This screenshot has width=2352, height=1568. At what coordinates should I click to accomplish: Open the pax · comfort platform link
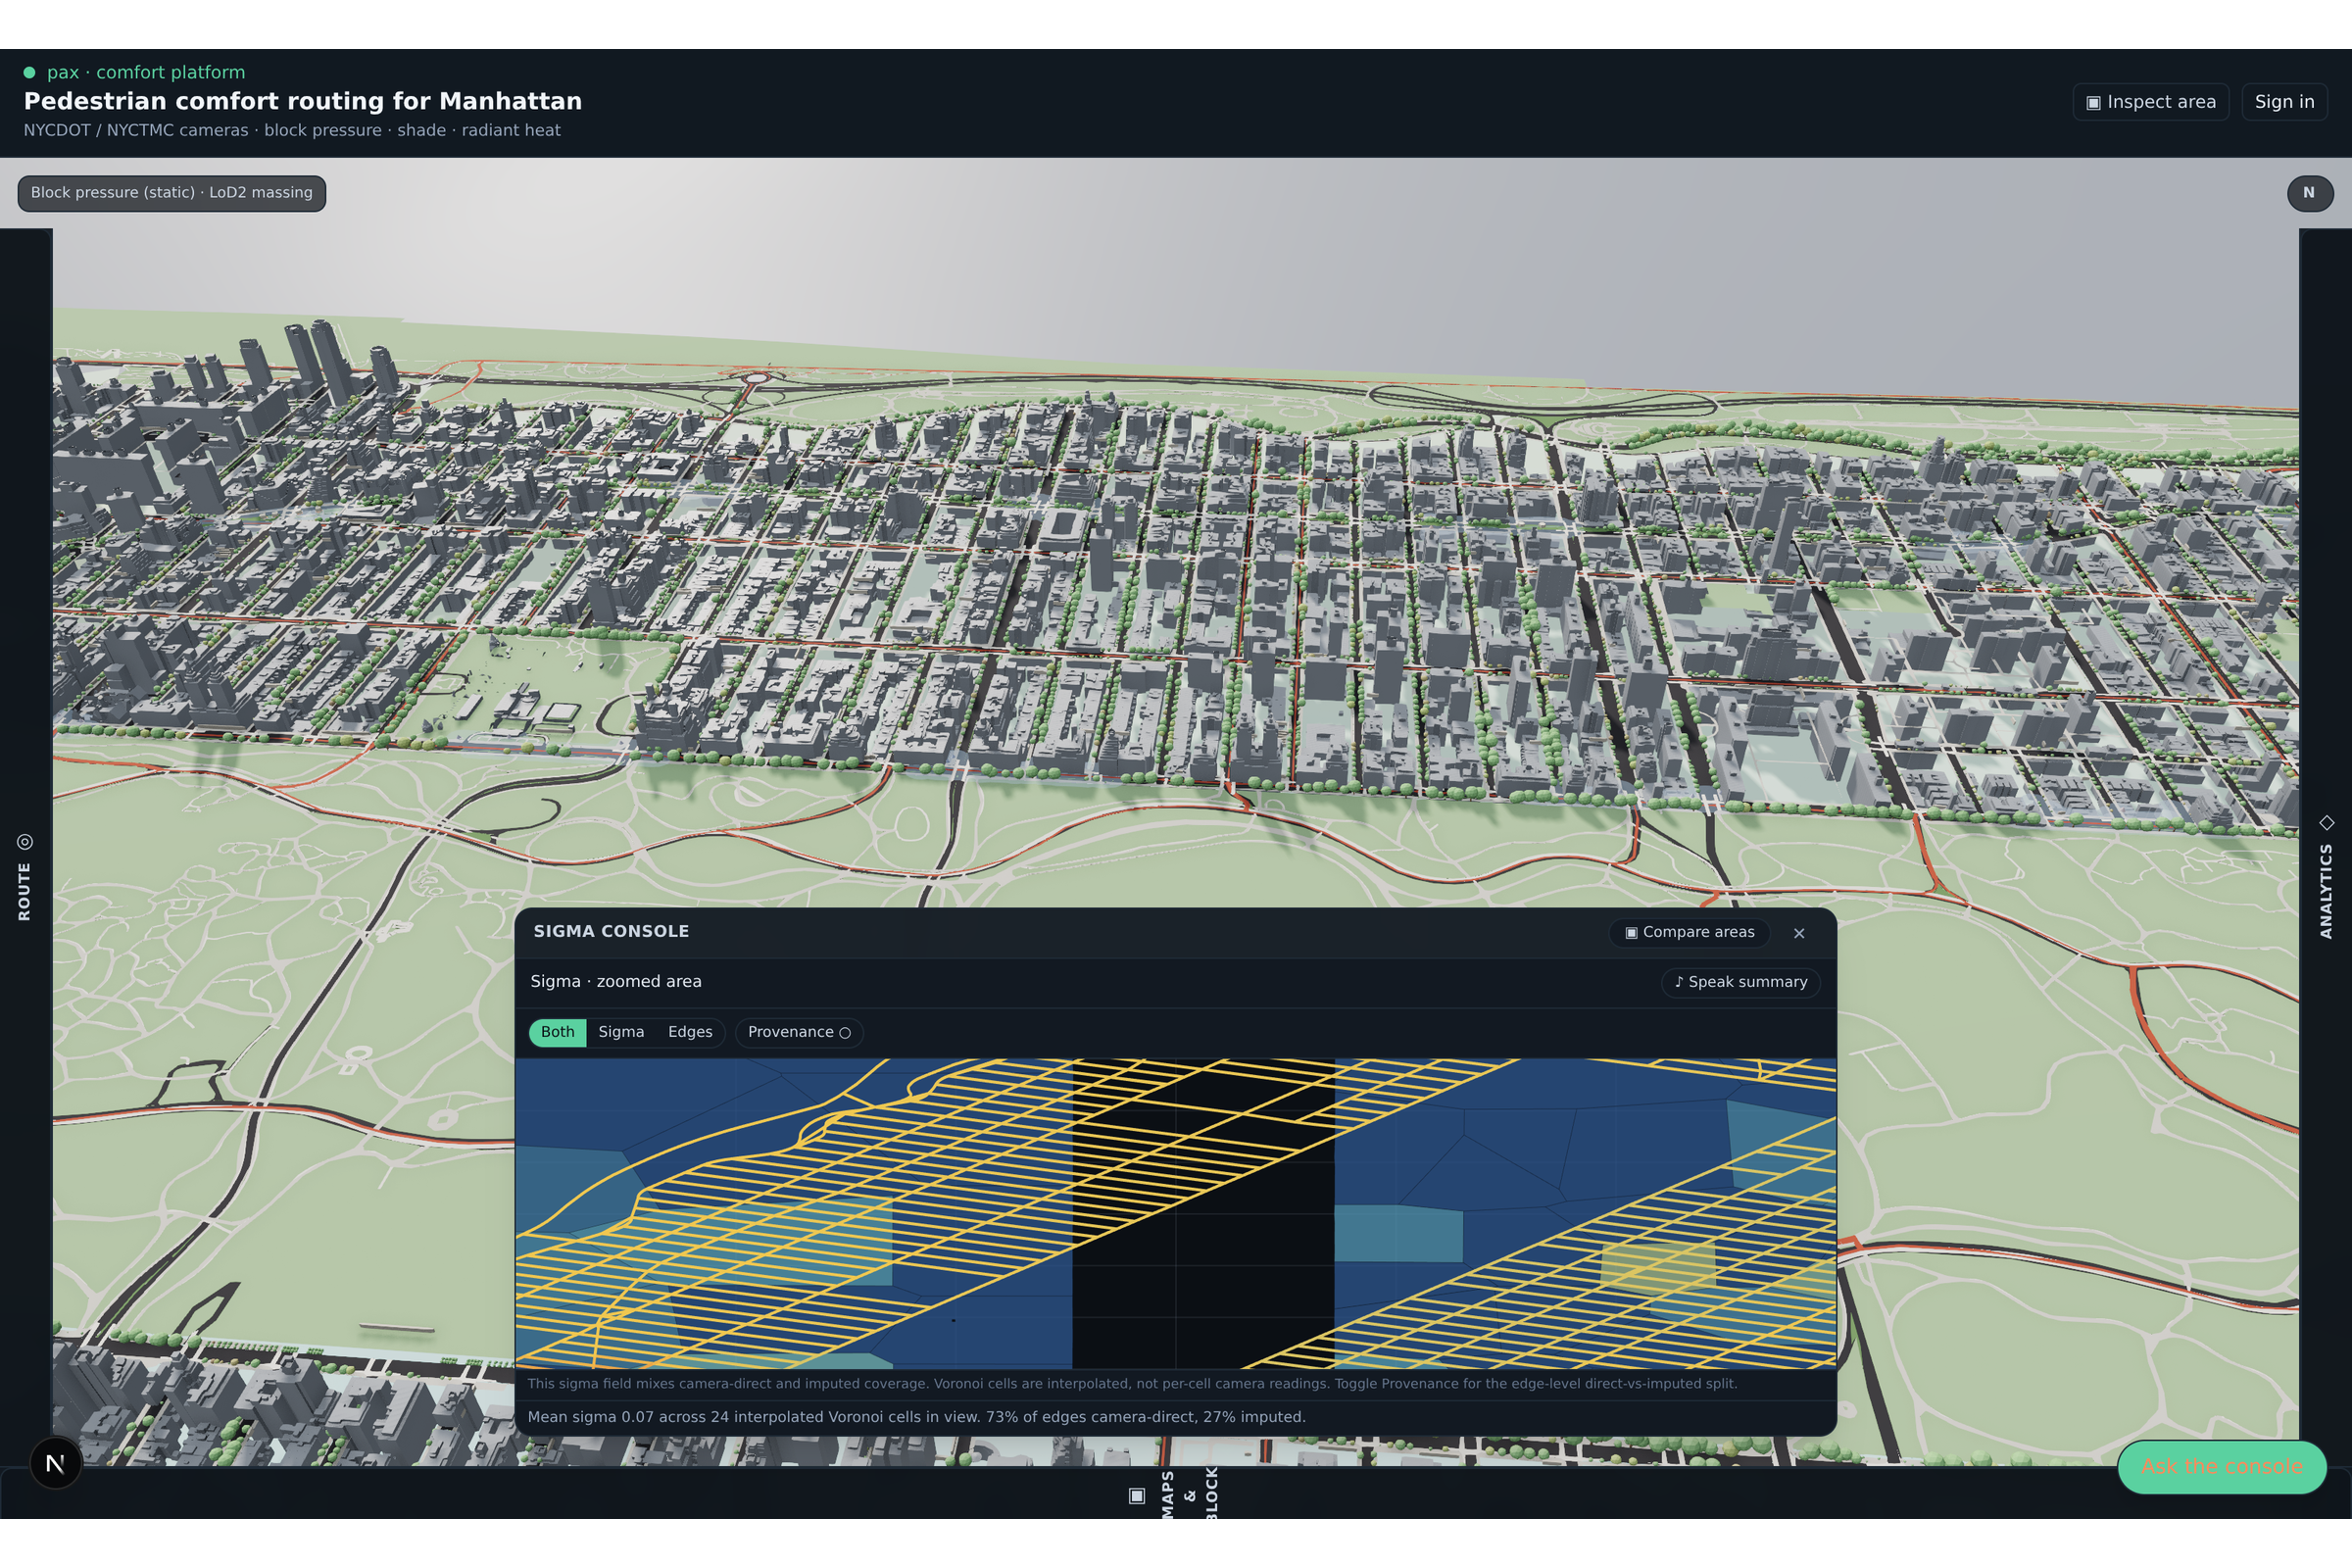point(146,72)
